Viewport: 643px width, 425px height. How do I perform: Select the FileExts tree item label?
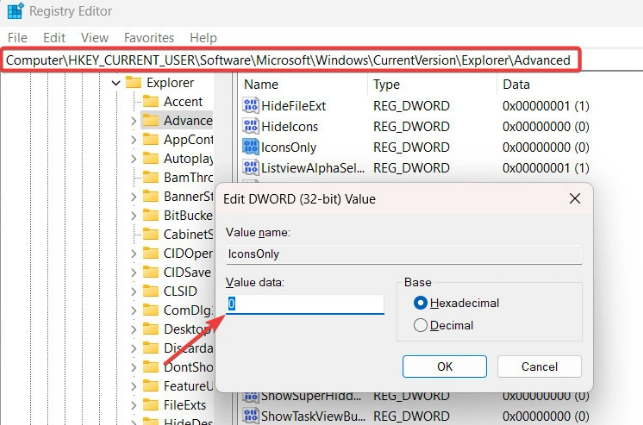tap(185, 405)
